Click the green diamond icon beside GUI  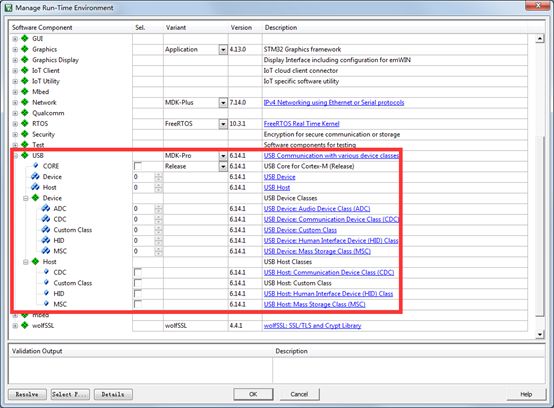pyautogui.click(x=24, y=38)
